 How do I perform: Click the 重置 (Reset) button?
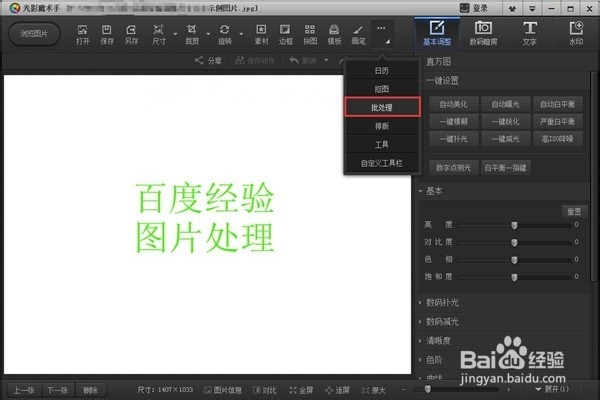coord(574,212)
